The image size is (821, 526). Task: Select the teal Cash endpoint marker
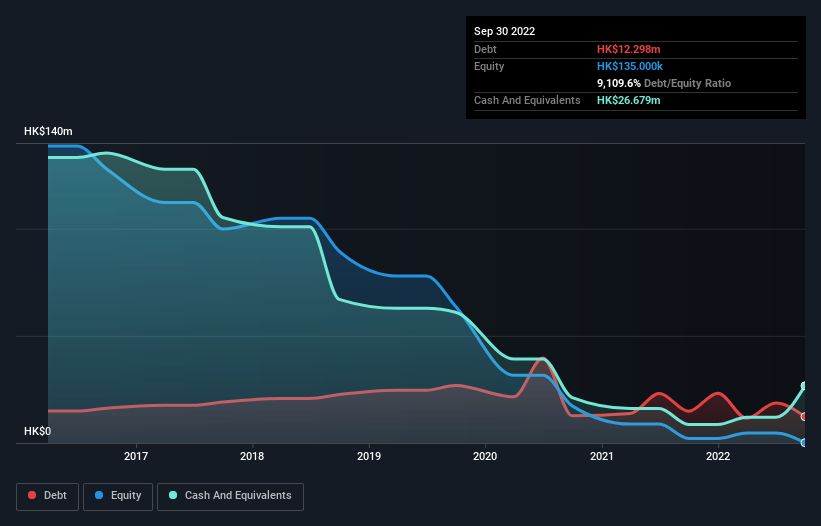[804, 386]
